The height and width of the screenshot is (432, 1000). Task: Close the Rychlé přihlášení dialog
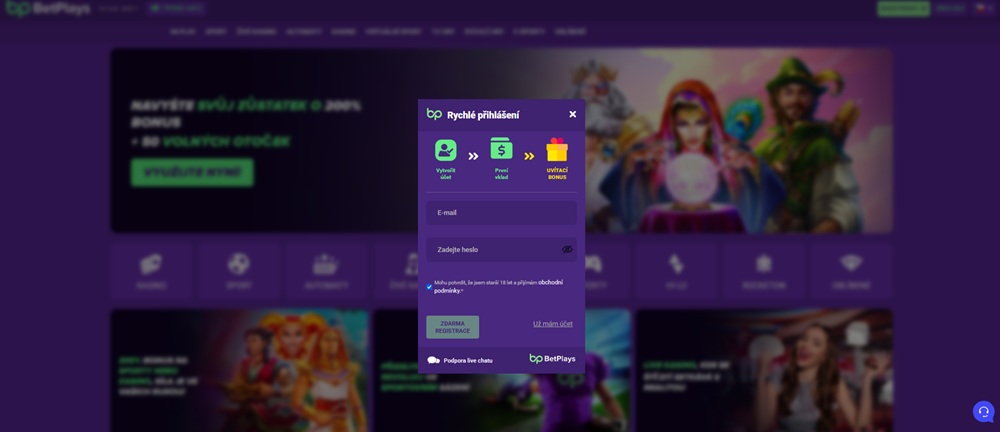coord(572,114)
